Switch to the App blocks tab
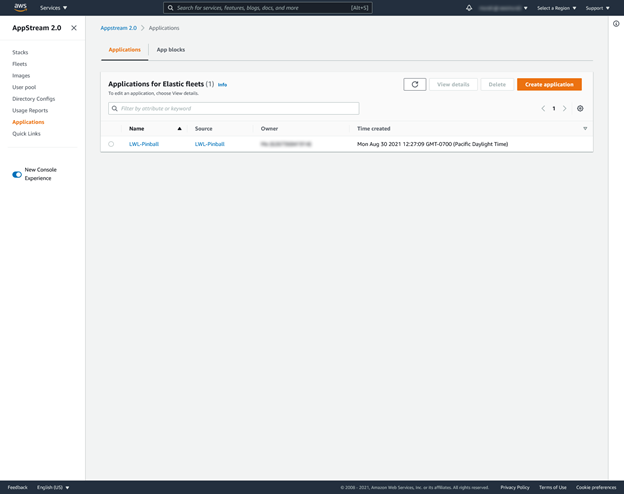 point(171,50)
